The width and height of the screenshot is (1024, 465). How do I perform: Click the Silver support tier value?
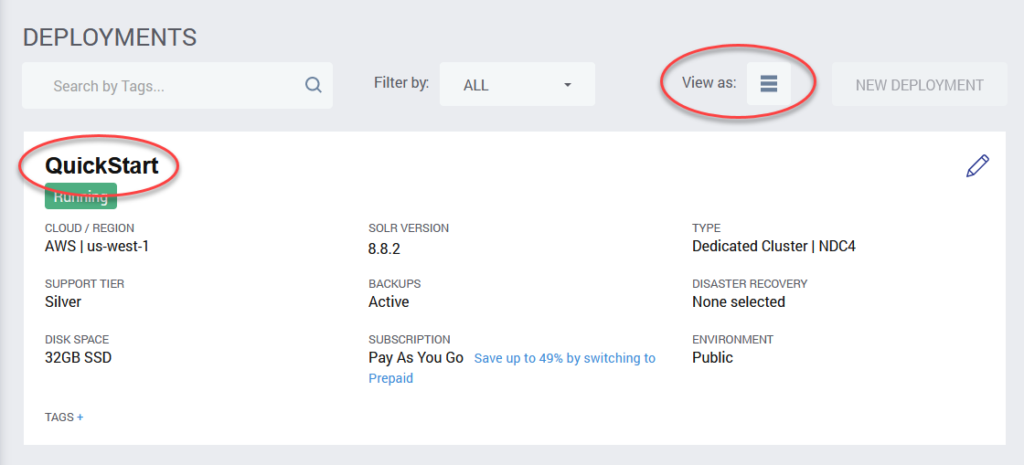pyautogui.click(x=63, y=302)
